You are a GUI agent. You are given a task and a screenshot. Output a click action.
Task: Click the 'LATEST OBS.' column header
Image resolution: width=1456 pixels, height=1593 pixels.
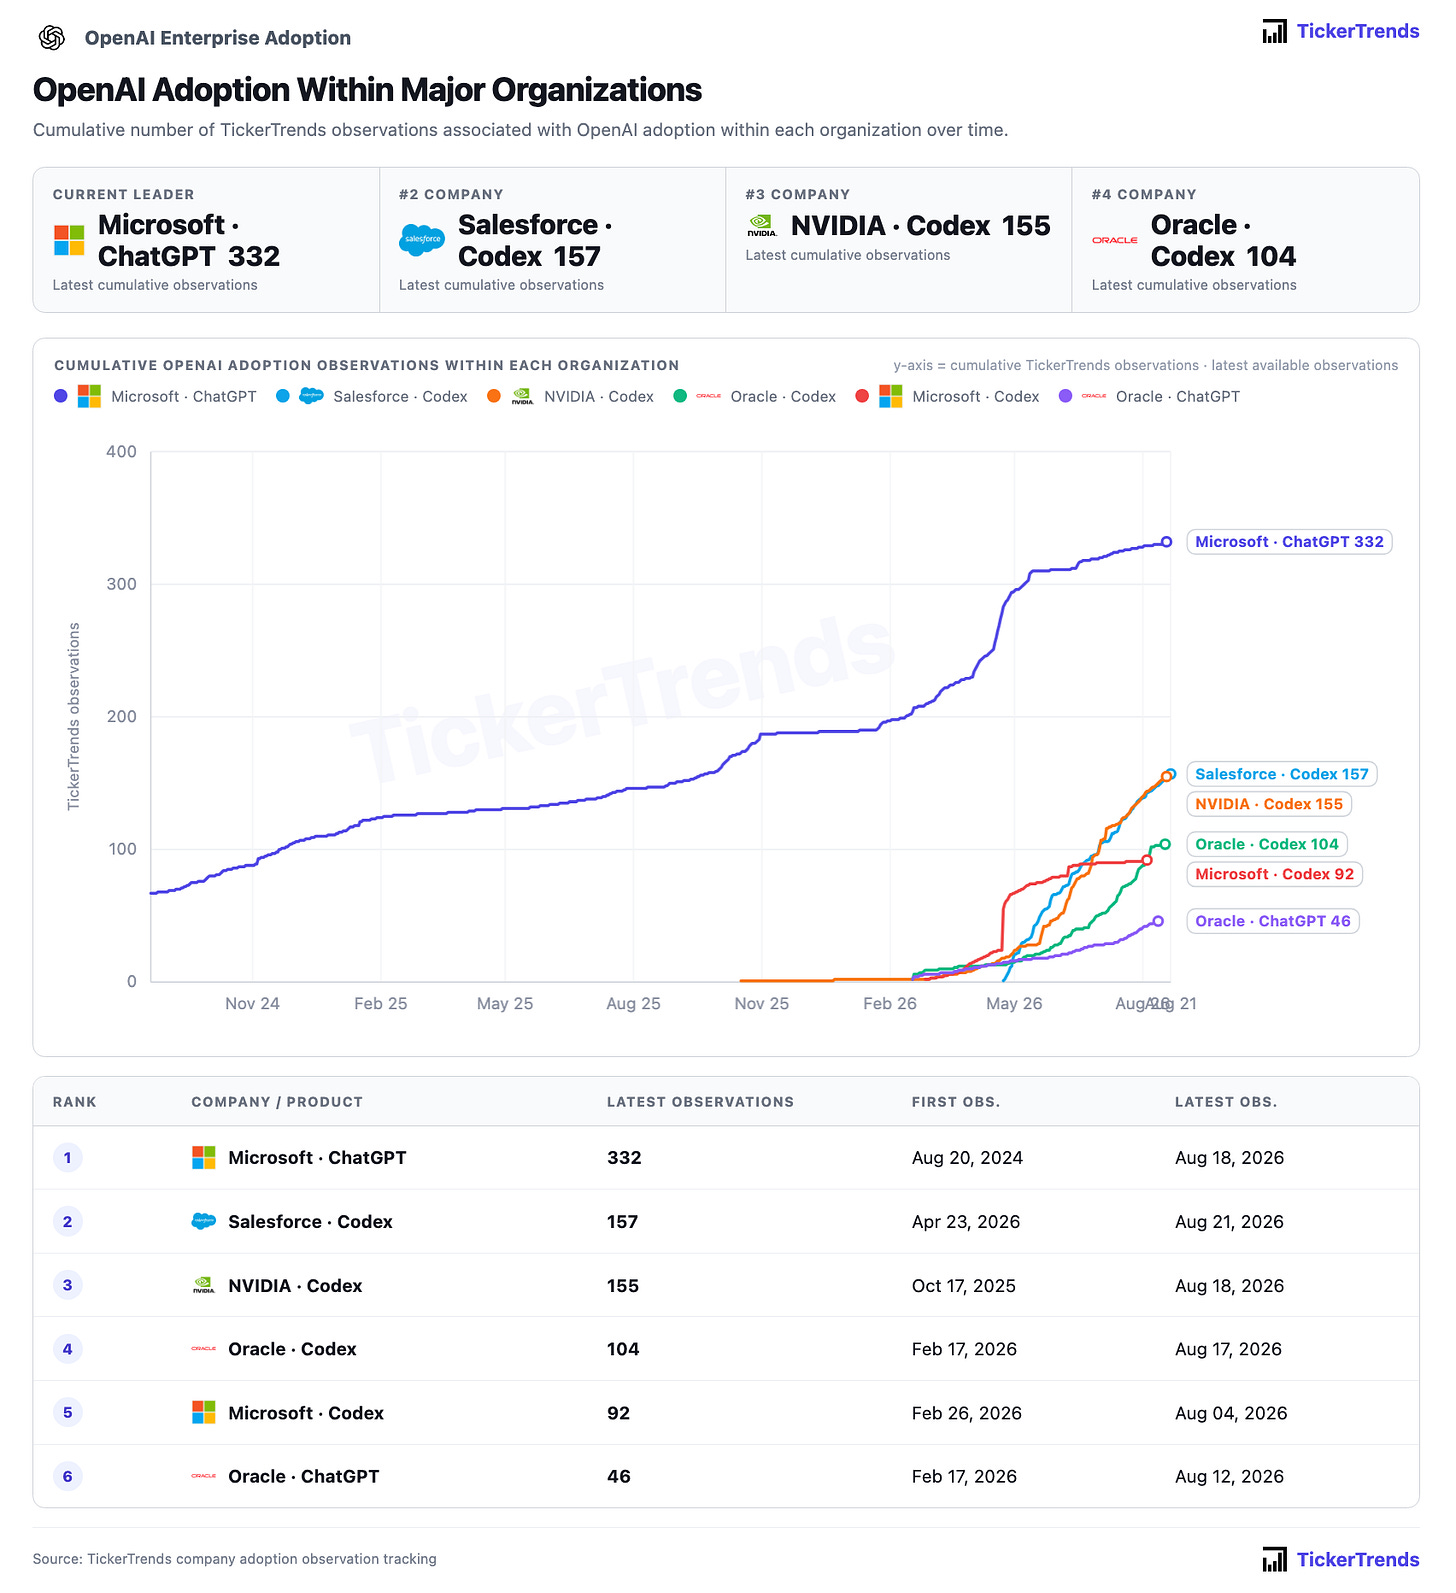click(x=1226, y=1102)
